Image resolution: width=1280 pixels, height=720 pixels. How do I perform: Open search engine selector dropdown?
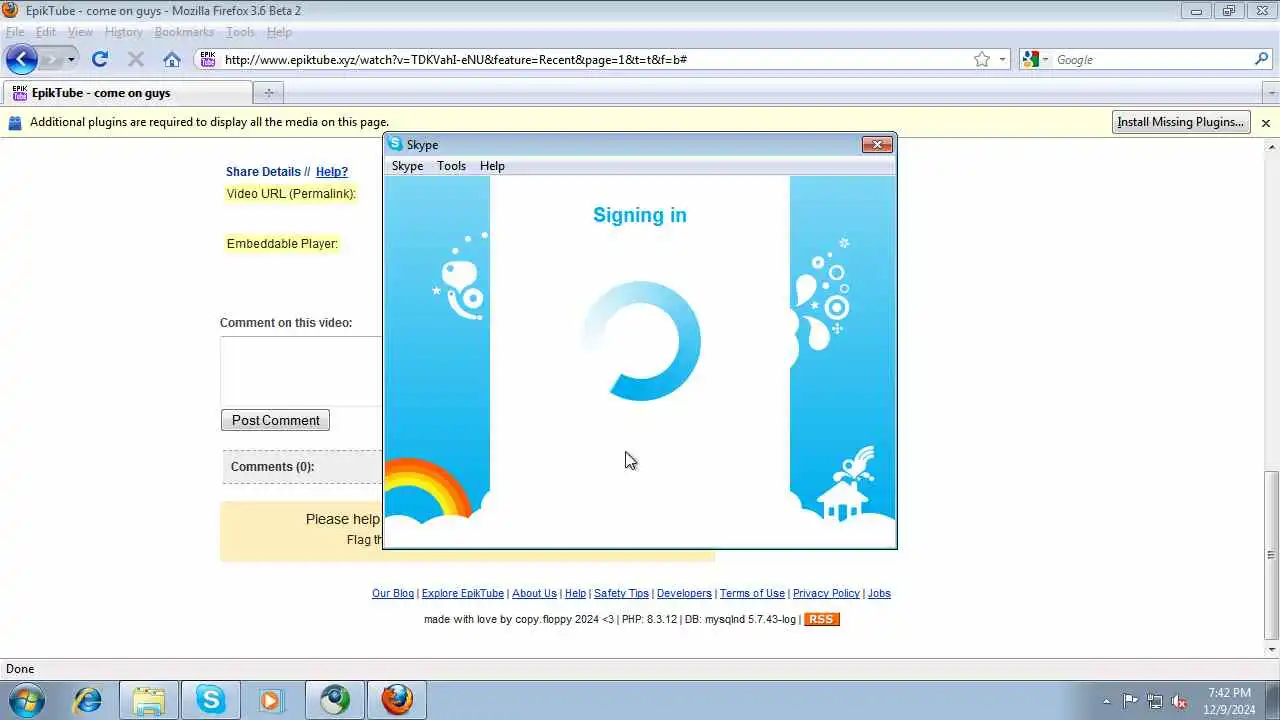[1035, 59]
